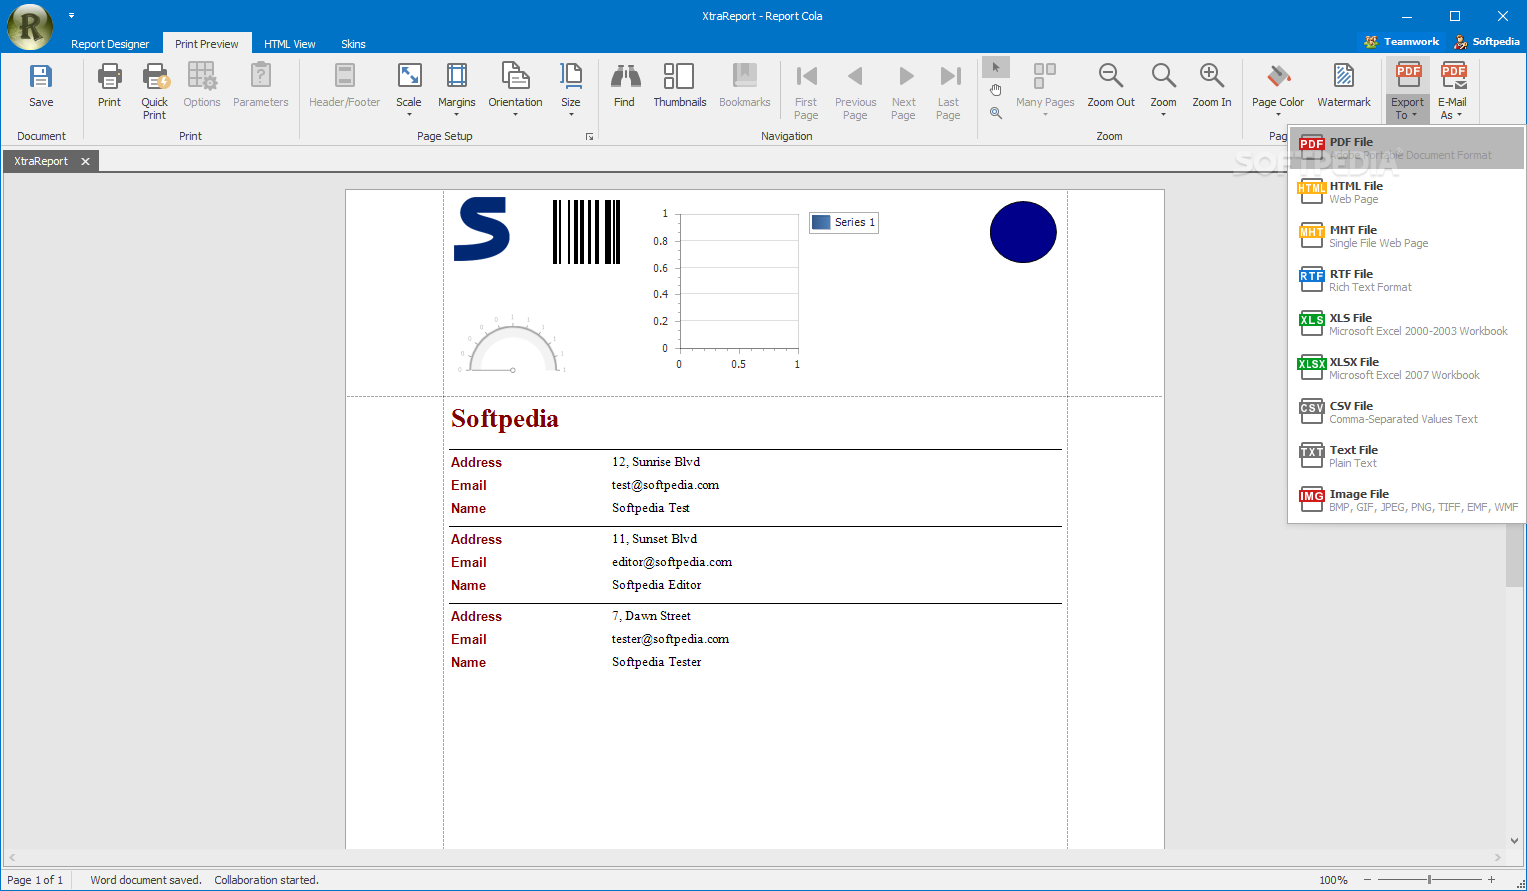Open the page Size options
The width and height of the screenshot is (1527, 891).
coord(571,90)
